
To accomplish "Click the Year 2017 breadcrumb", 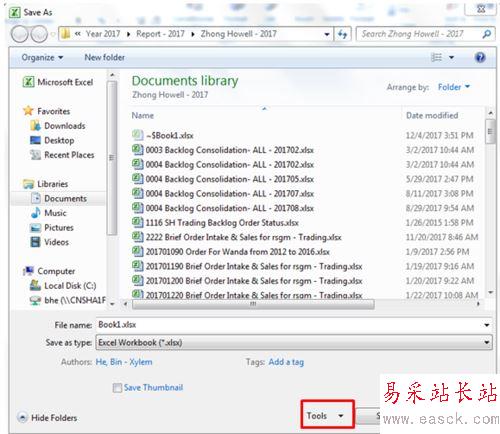I will [x=103, y=34].
